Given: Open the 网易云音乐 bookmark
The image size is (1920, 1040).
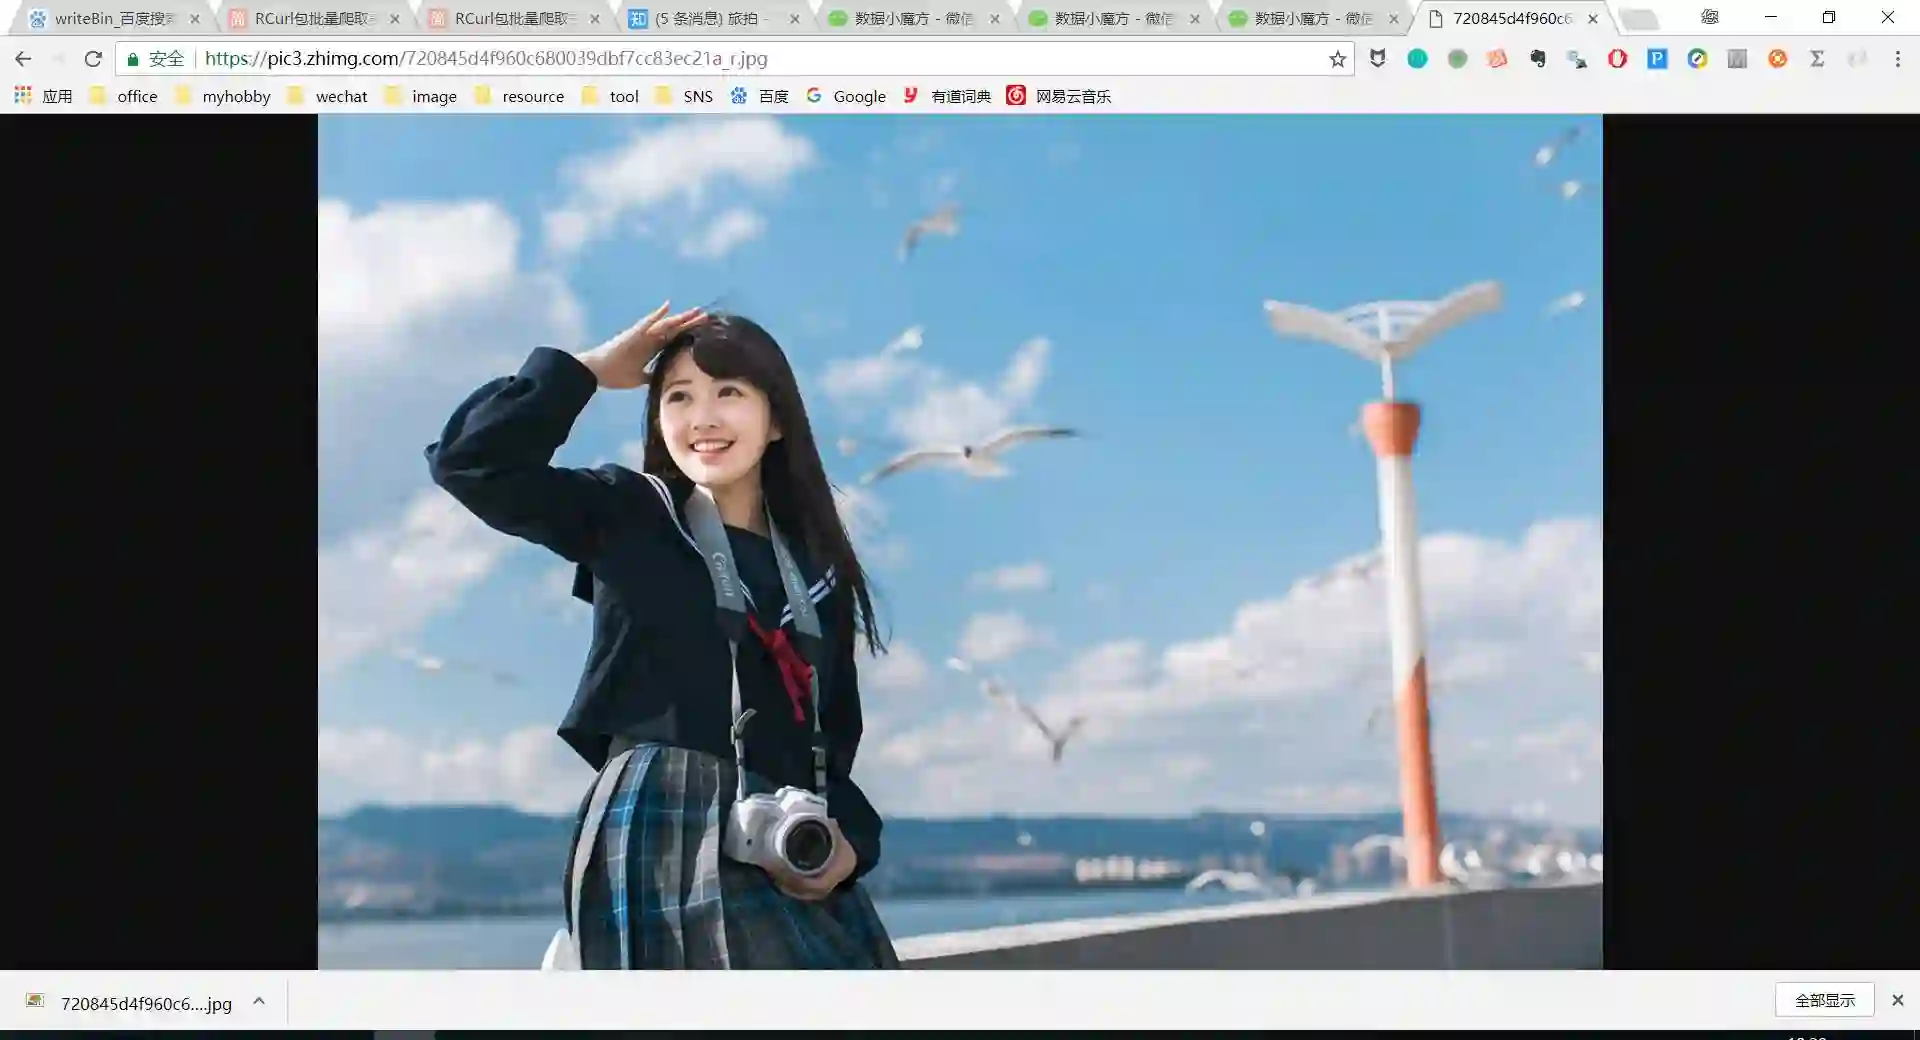Looking at the screenshot, I should tap(1059, 96).
